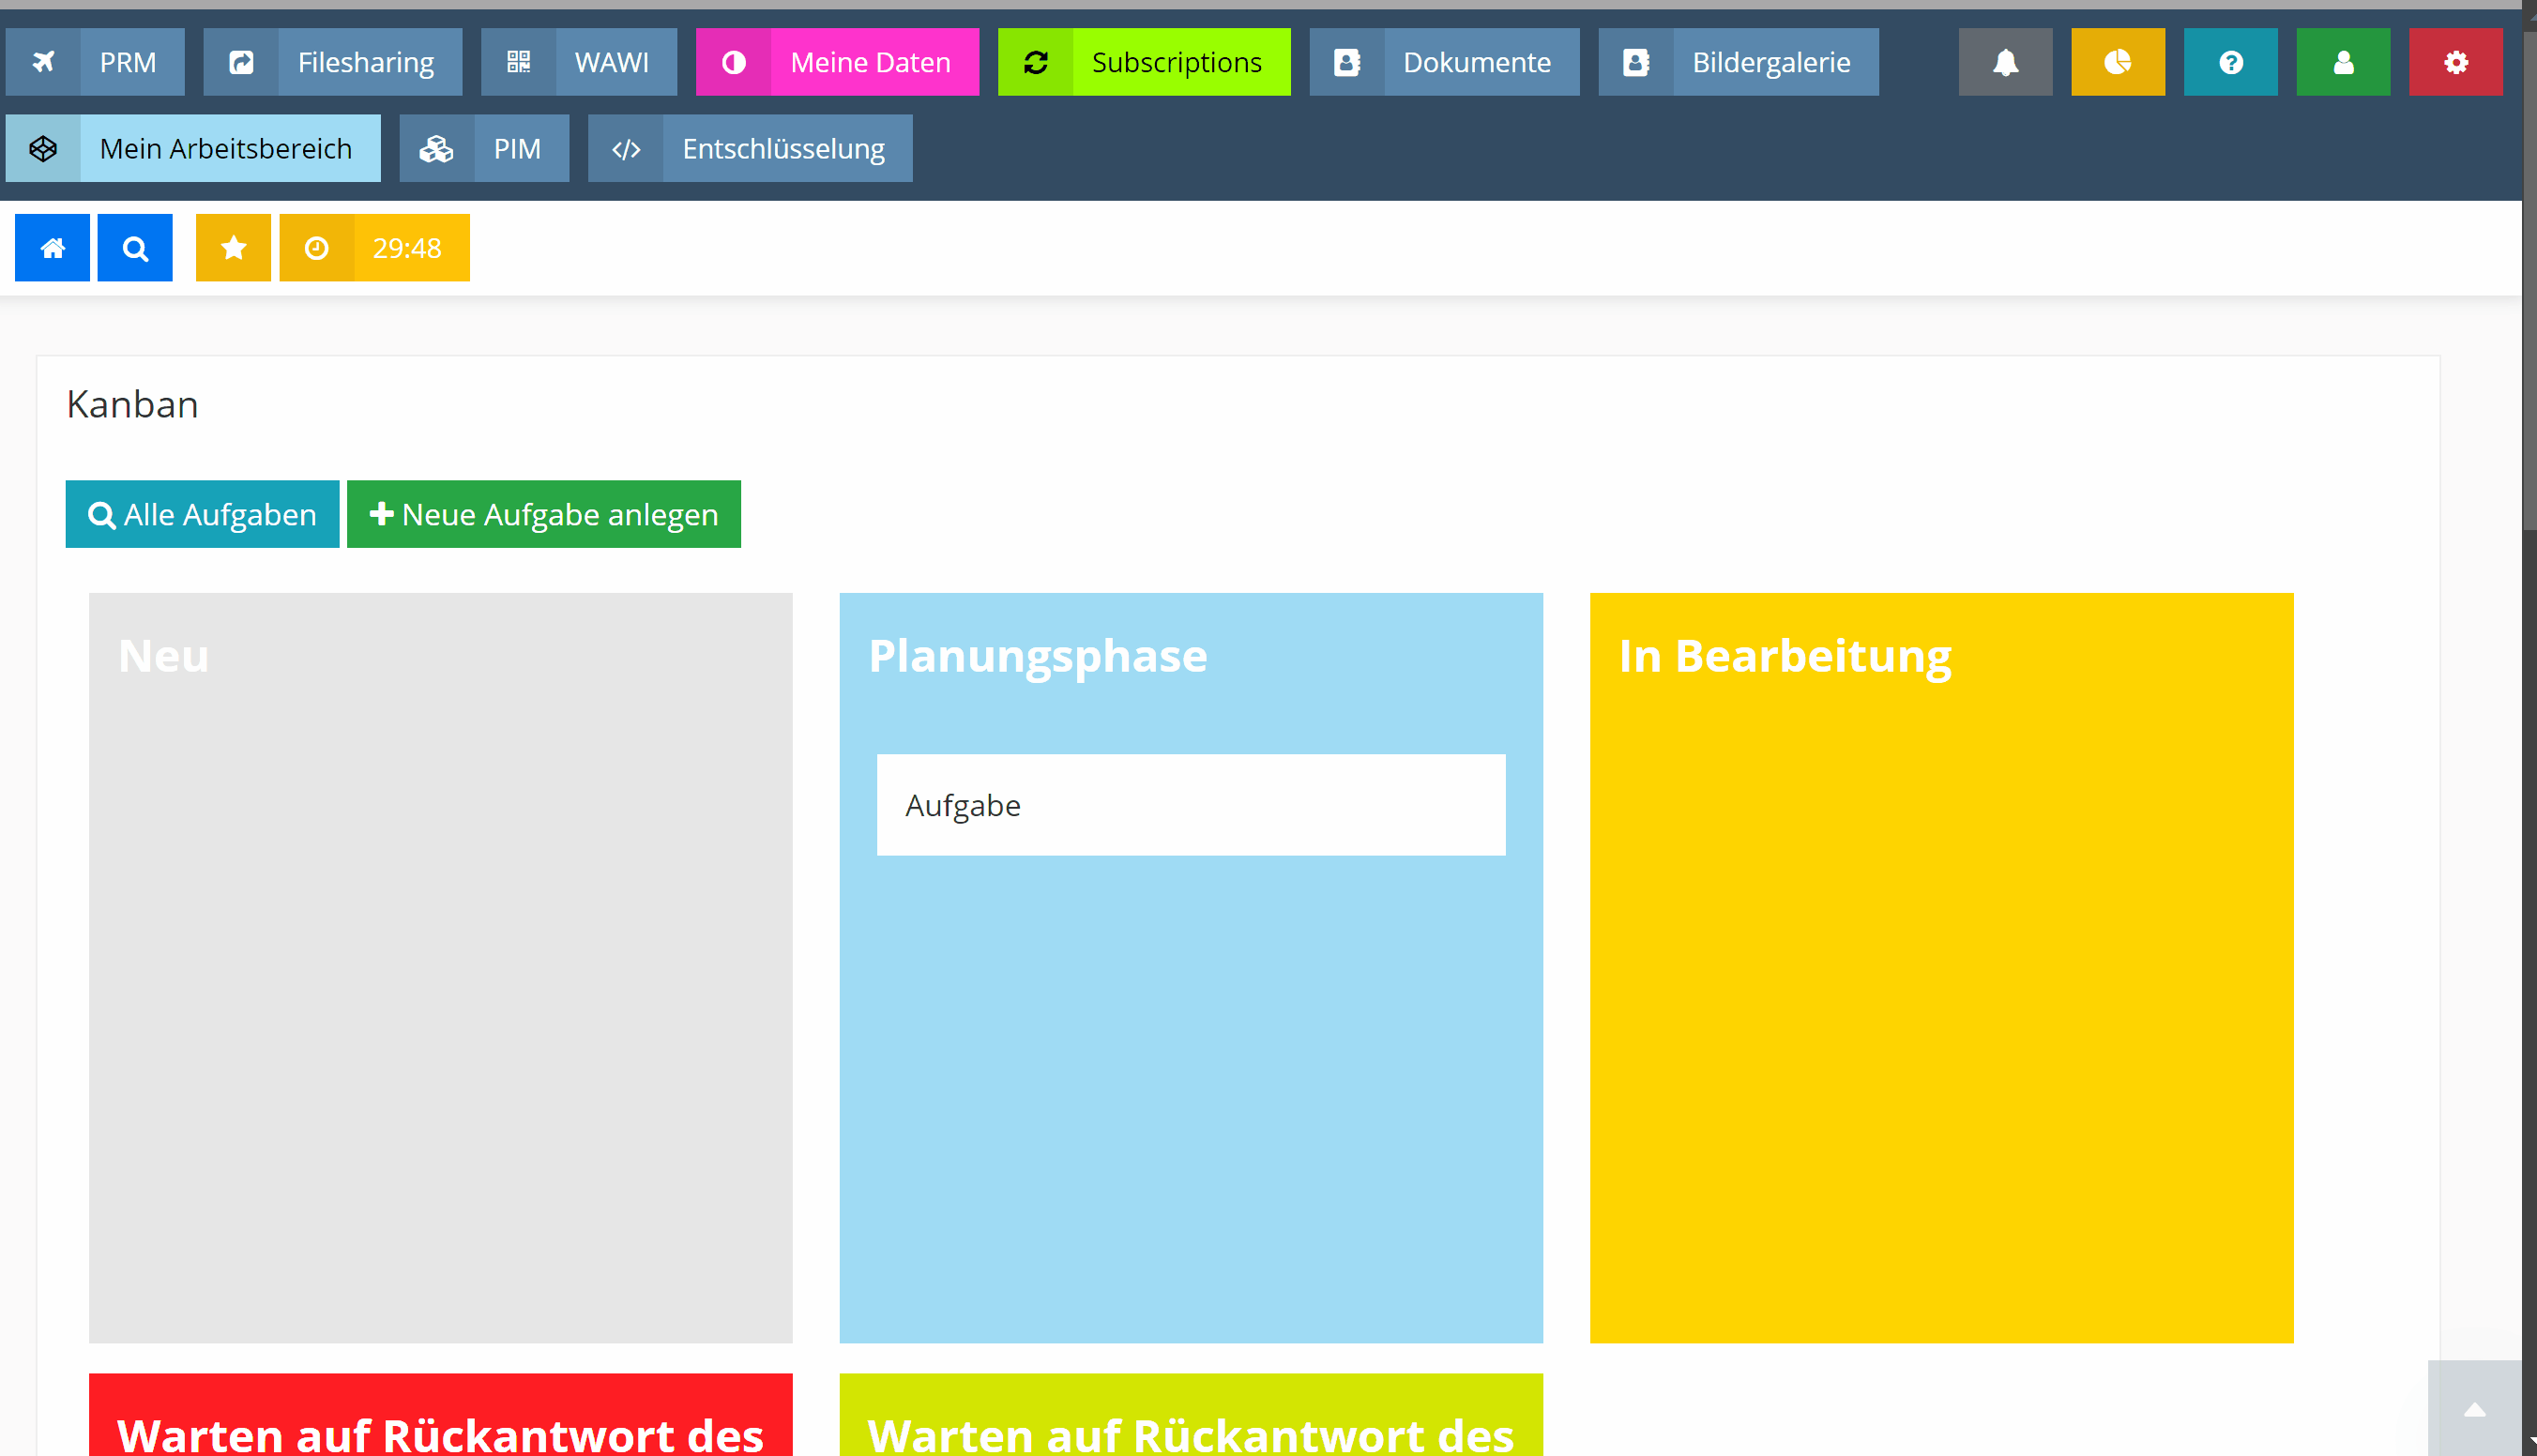Screen dimensions: 2537x1456
Task: Click the question mark help icon
Action: coord(2230,62)
